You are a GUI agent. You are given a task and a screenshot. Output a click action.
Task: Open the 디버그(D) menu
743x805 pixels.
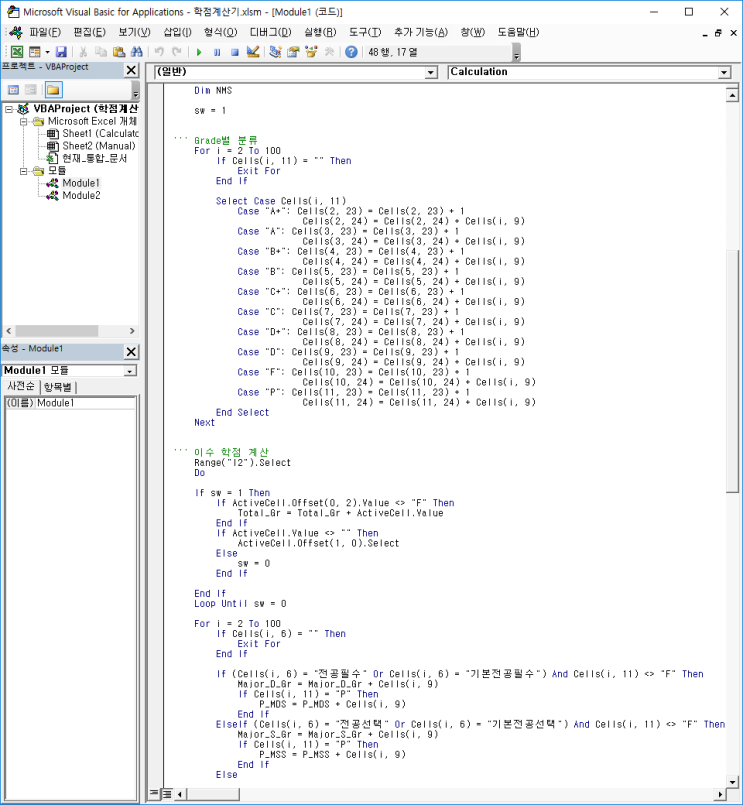270,32
